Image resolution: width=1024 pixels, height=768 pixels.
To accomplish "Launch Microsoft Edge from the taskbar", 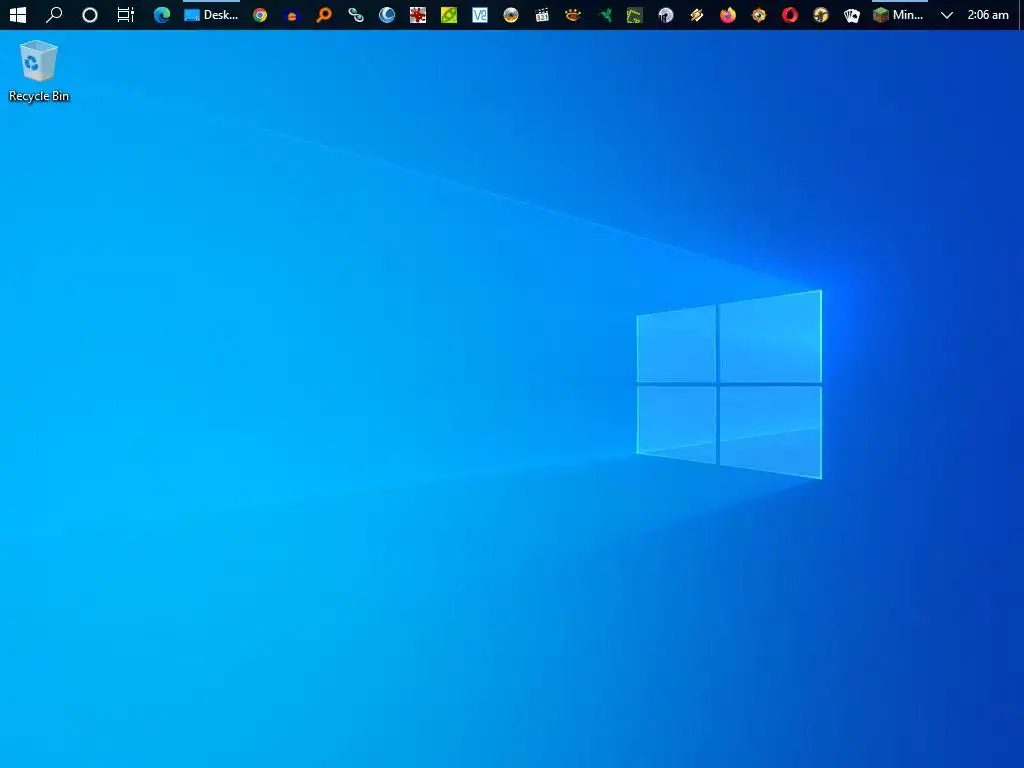I will click(162, 14).
